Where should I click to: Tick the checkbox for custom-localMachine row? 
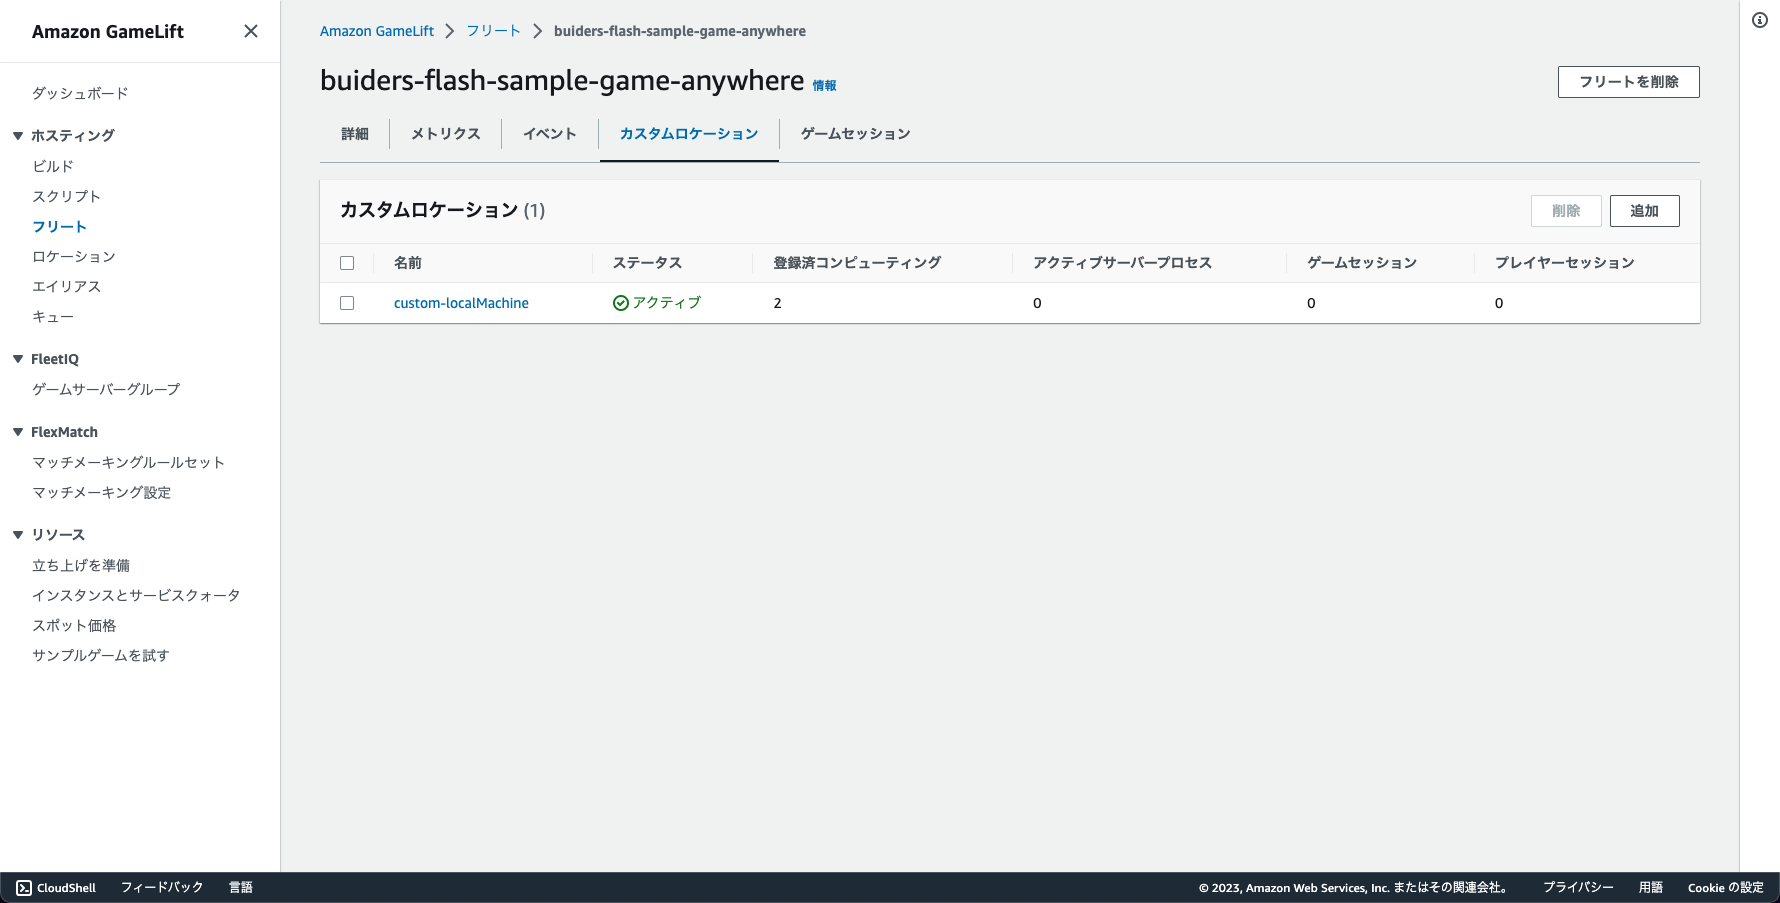click(x=347, y=303)
